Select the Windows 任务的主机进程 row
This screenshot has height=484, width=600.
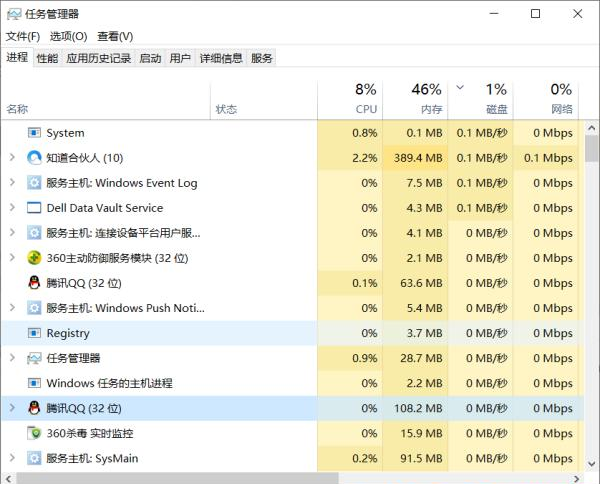[109, 383]
